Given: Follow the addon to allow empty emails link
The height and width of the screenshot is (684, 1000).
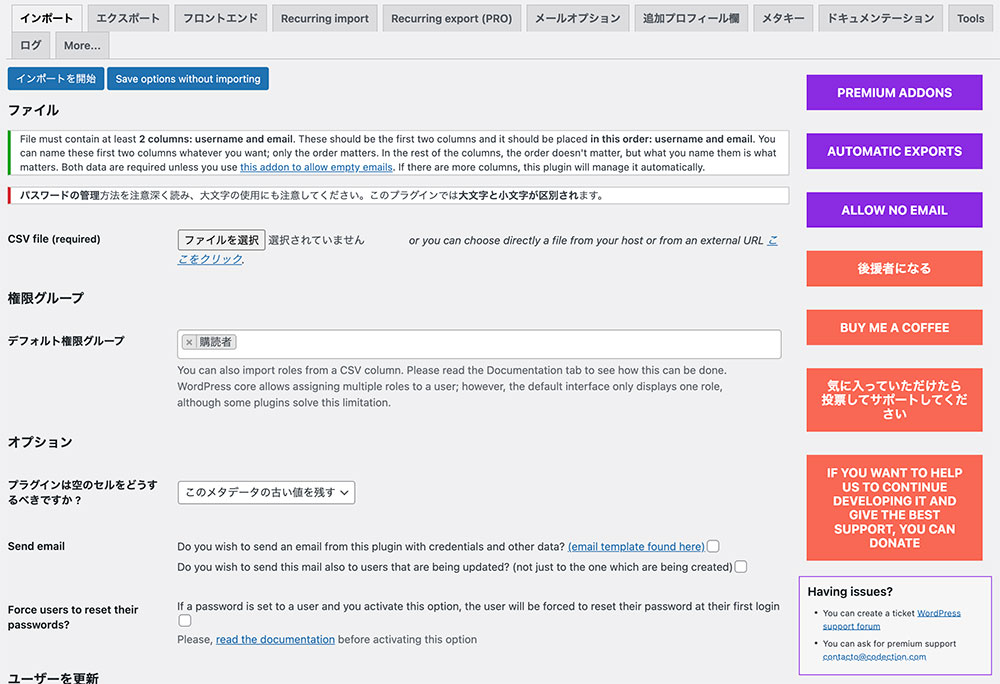Looking at the screenshot, I should click(316, 167).
